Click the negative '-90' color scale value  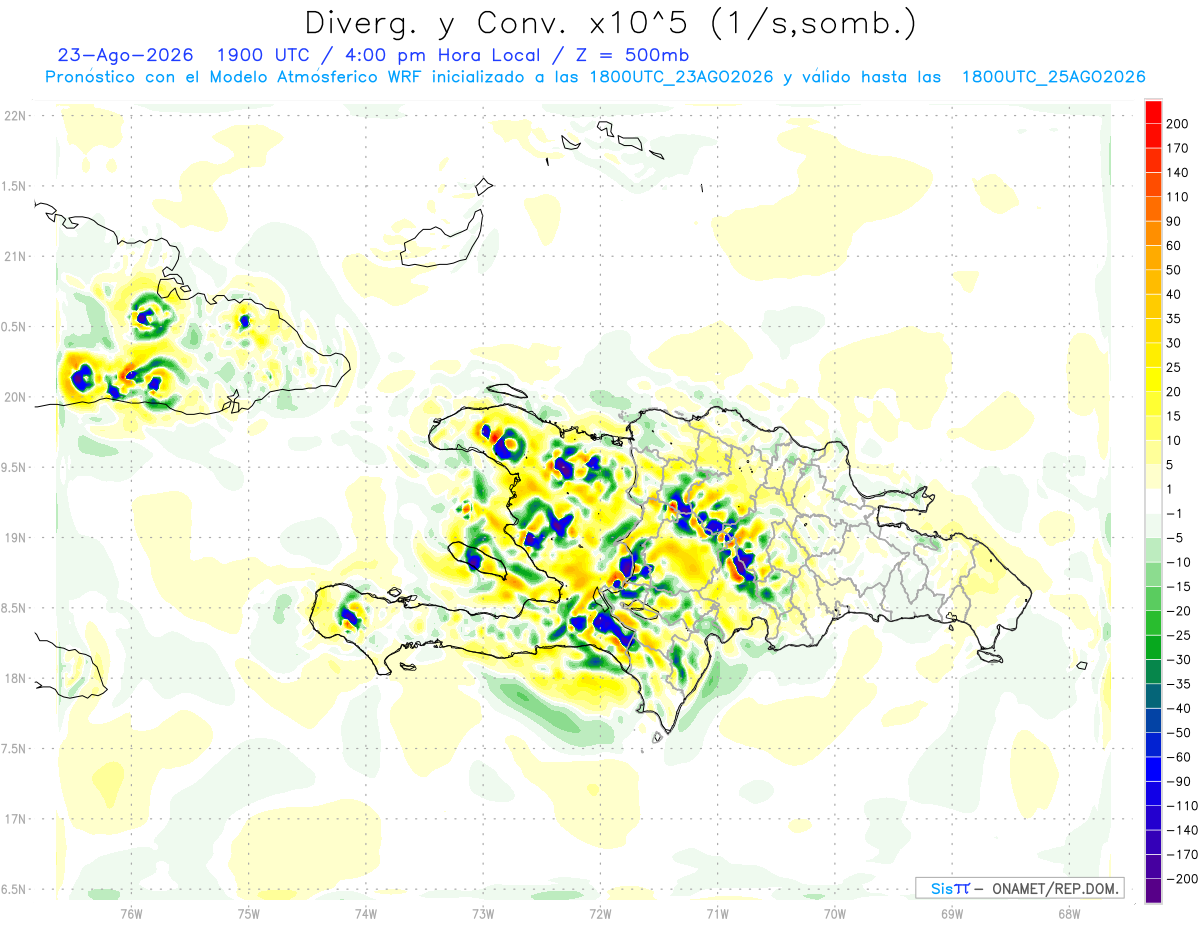1178,782
